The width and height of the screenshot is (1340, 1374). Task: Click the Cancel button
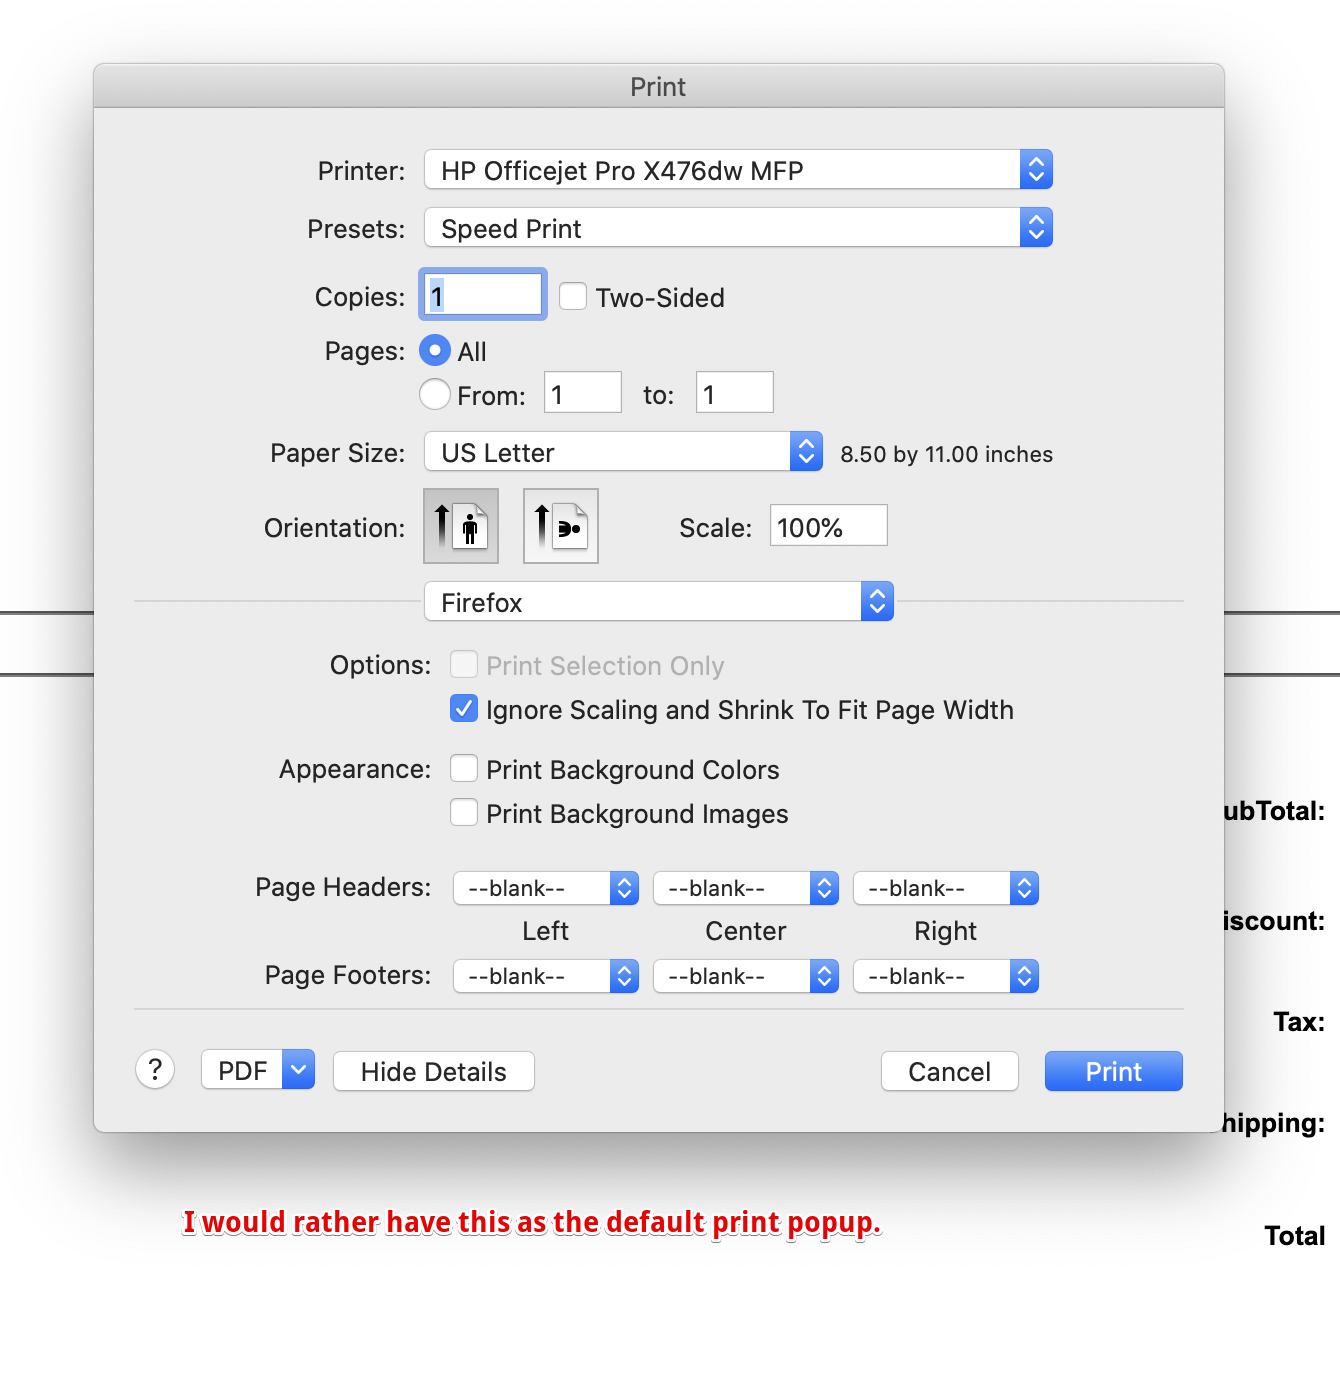click(950, 1071)
